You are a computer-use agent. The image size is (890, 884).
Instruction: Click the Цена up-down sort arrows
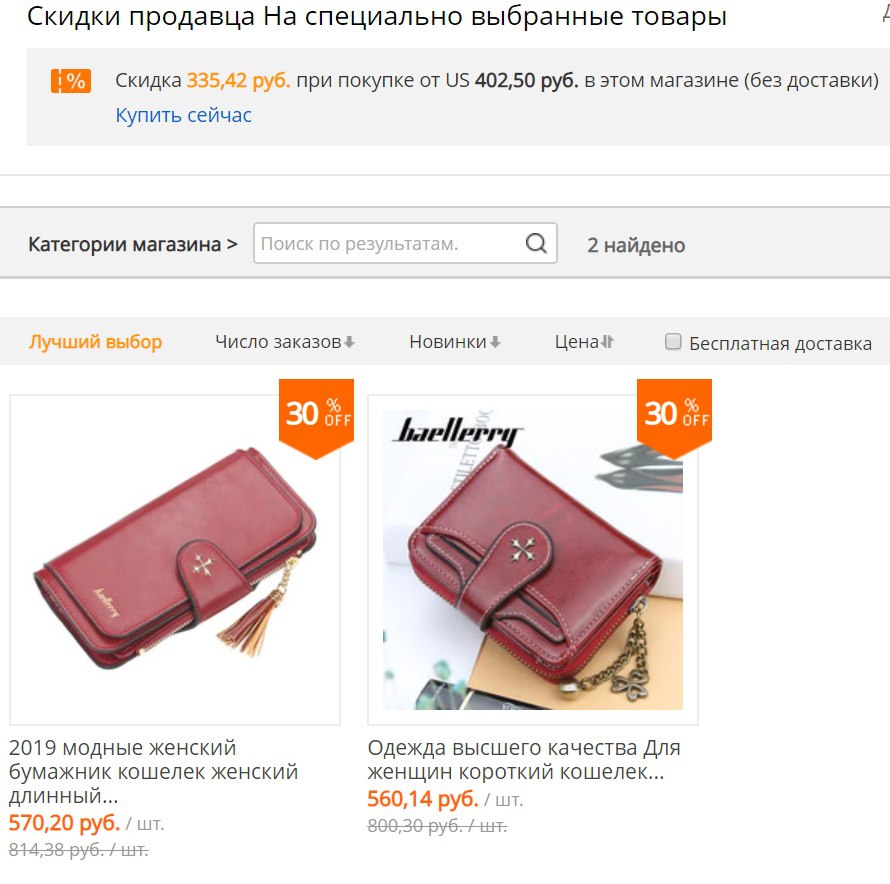click(x=607, y=341)
